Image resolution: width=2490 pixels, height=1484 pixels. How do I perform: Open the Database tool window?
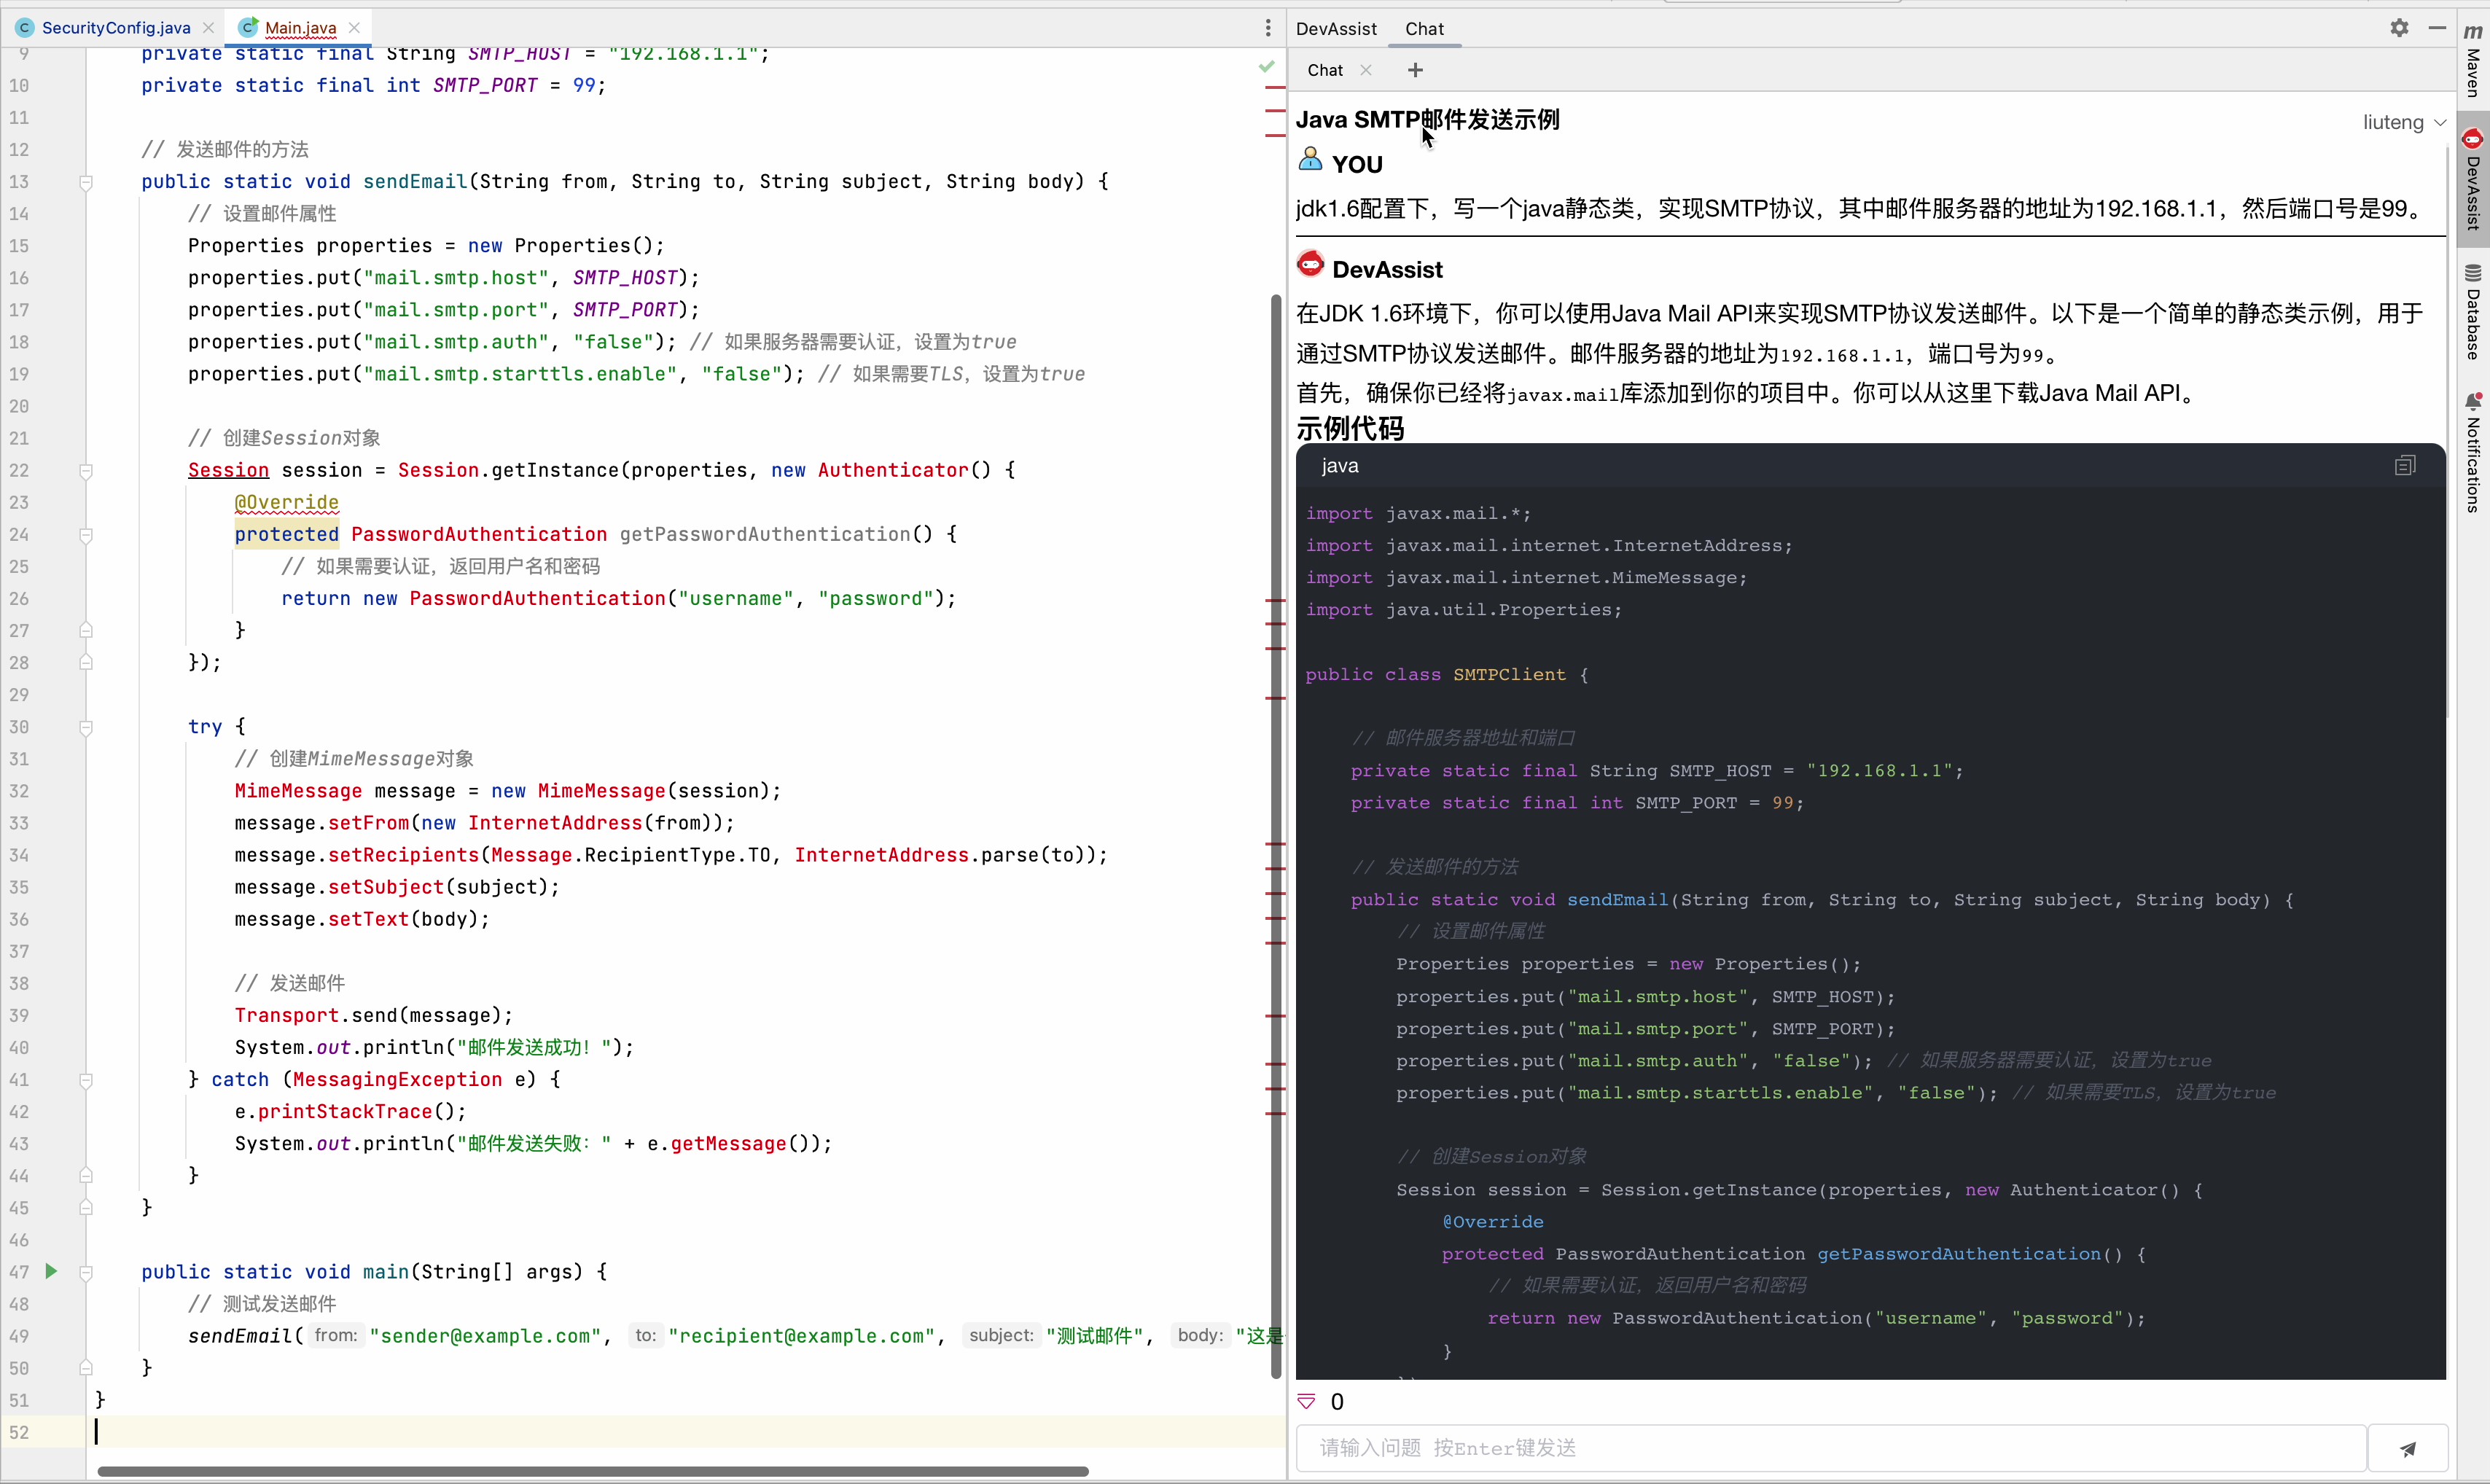click(2473, 312)
